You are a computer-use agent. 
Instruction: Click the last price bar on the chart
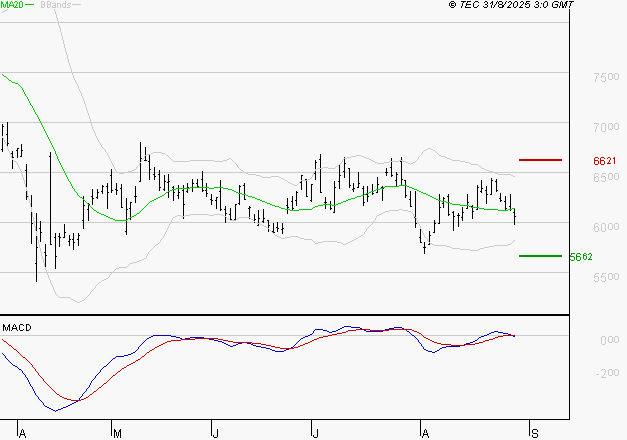pos(515,216)
